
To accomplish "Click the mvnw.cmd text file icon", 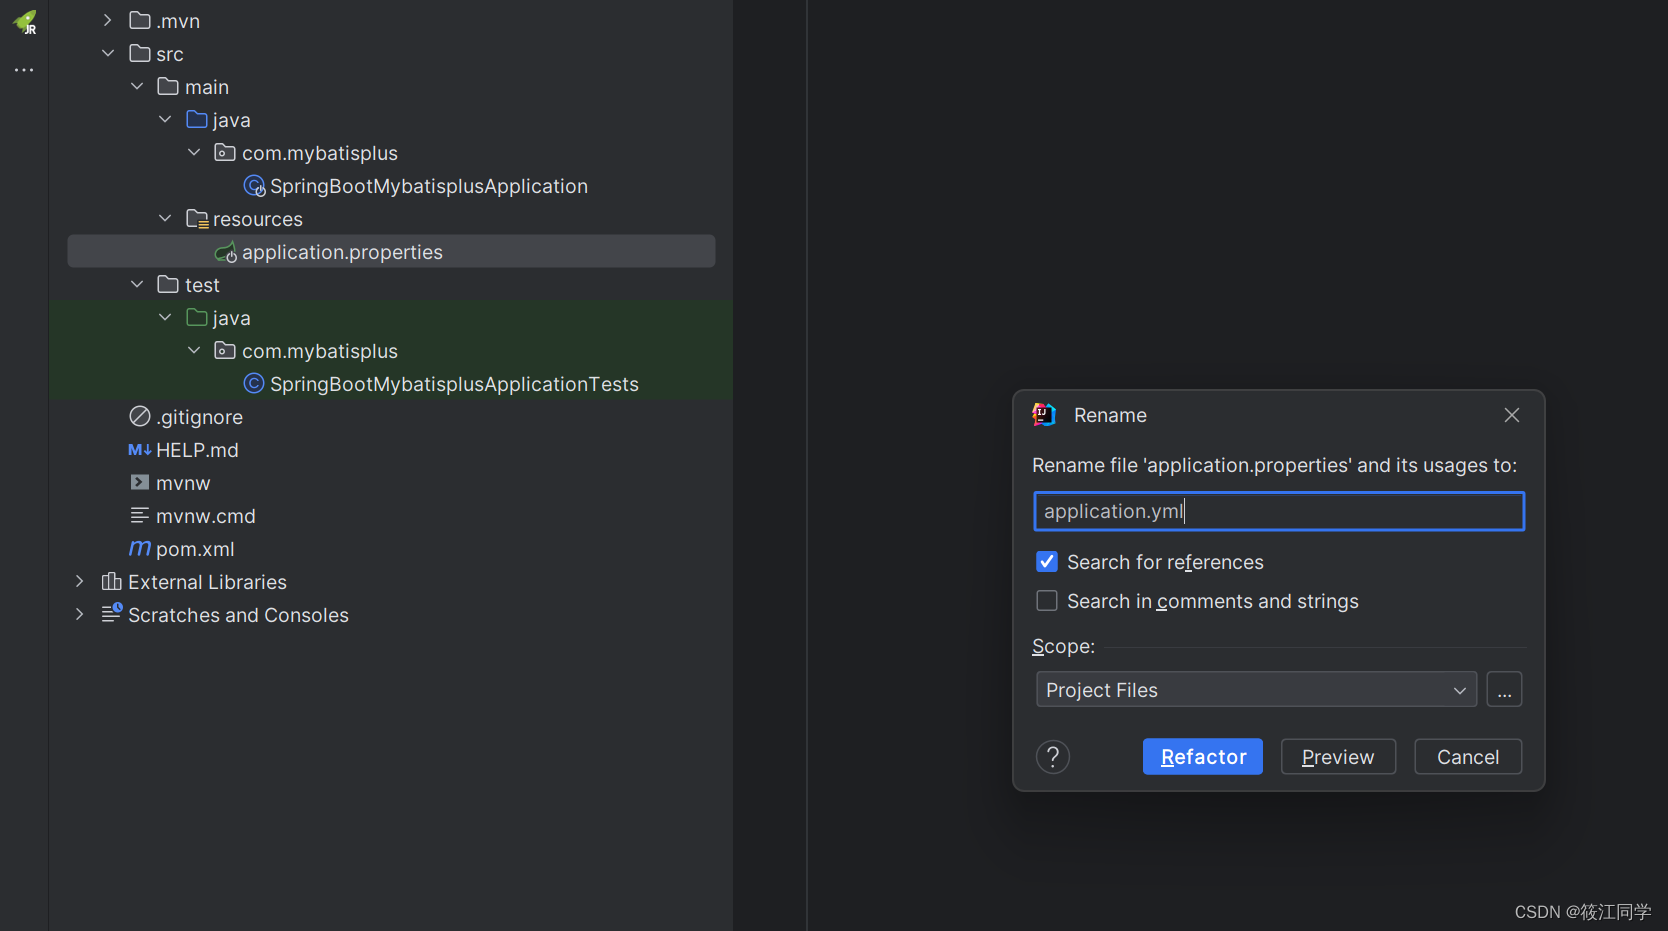I will 140,515.
